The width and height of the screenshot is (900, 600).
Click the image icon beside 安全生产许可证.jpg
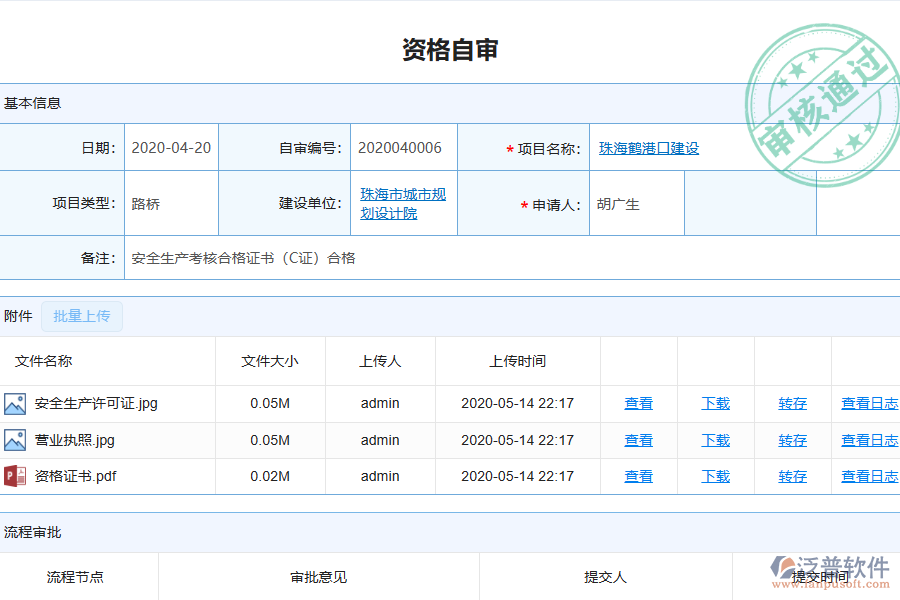pos(17,404)
